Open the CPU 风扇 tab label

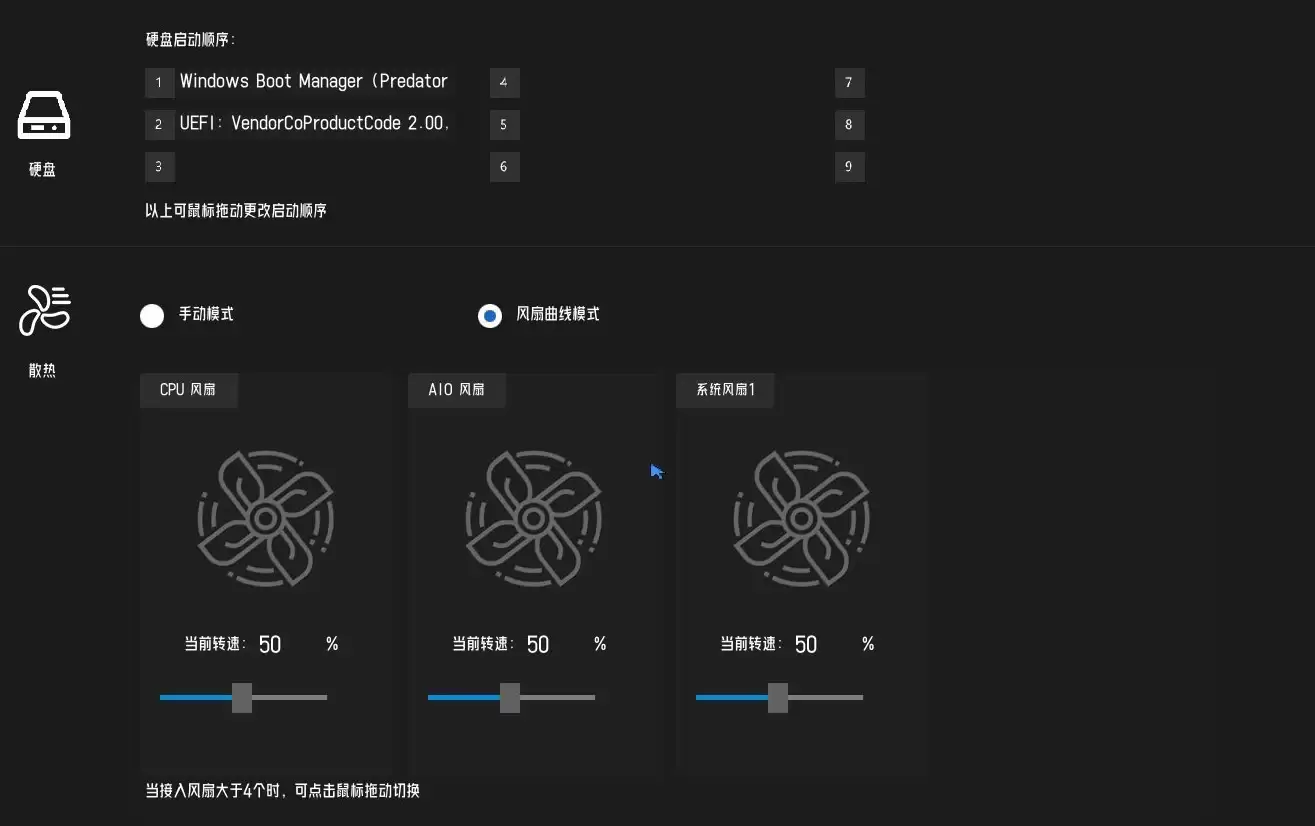(x=188, y=390)
